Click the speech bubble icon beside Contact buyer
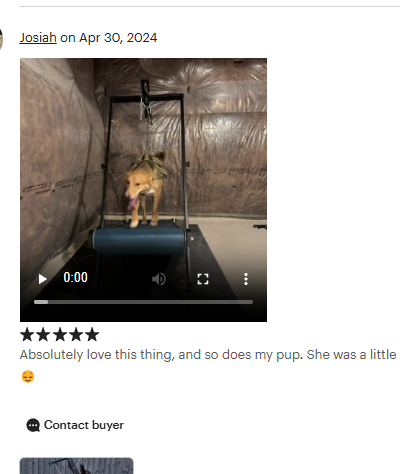This screenshot has height=474, width=400. (33, 425)
